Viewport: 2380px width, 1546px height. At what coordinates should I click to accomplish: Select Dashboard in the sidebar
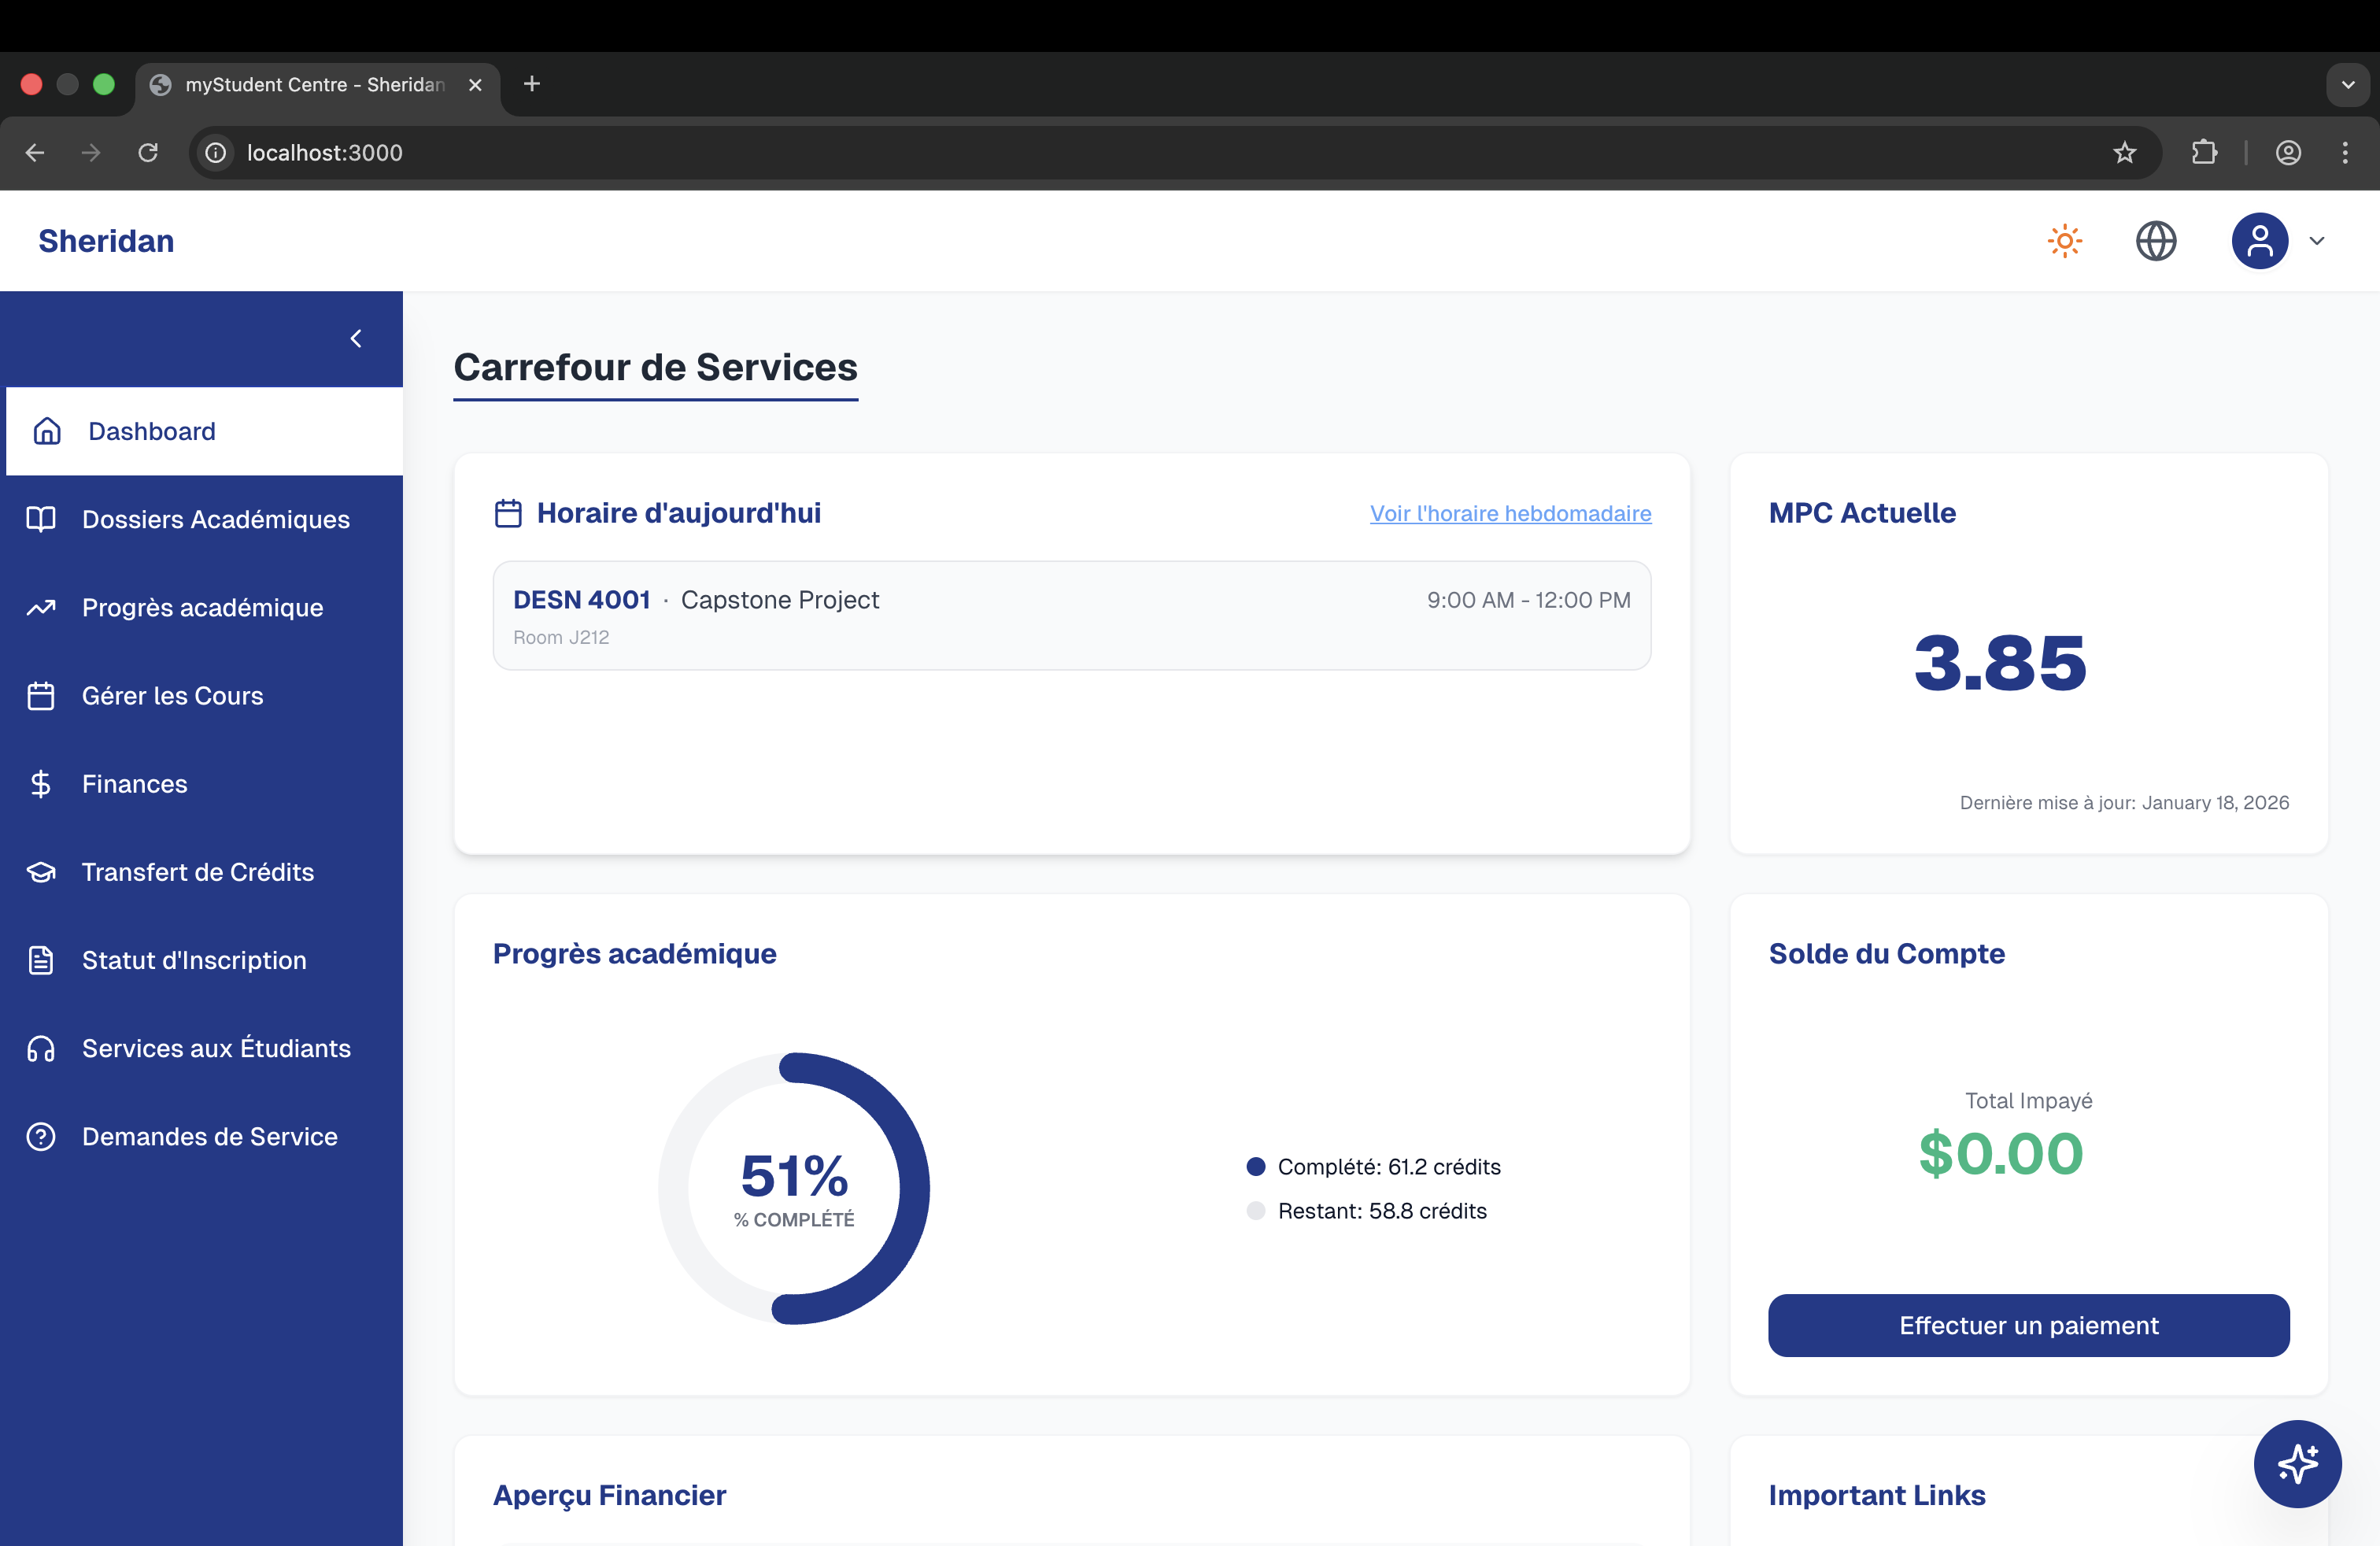click(x=152, y=431)
